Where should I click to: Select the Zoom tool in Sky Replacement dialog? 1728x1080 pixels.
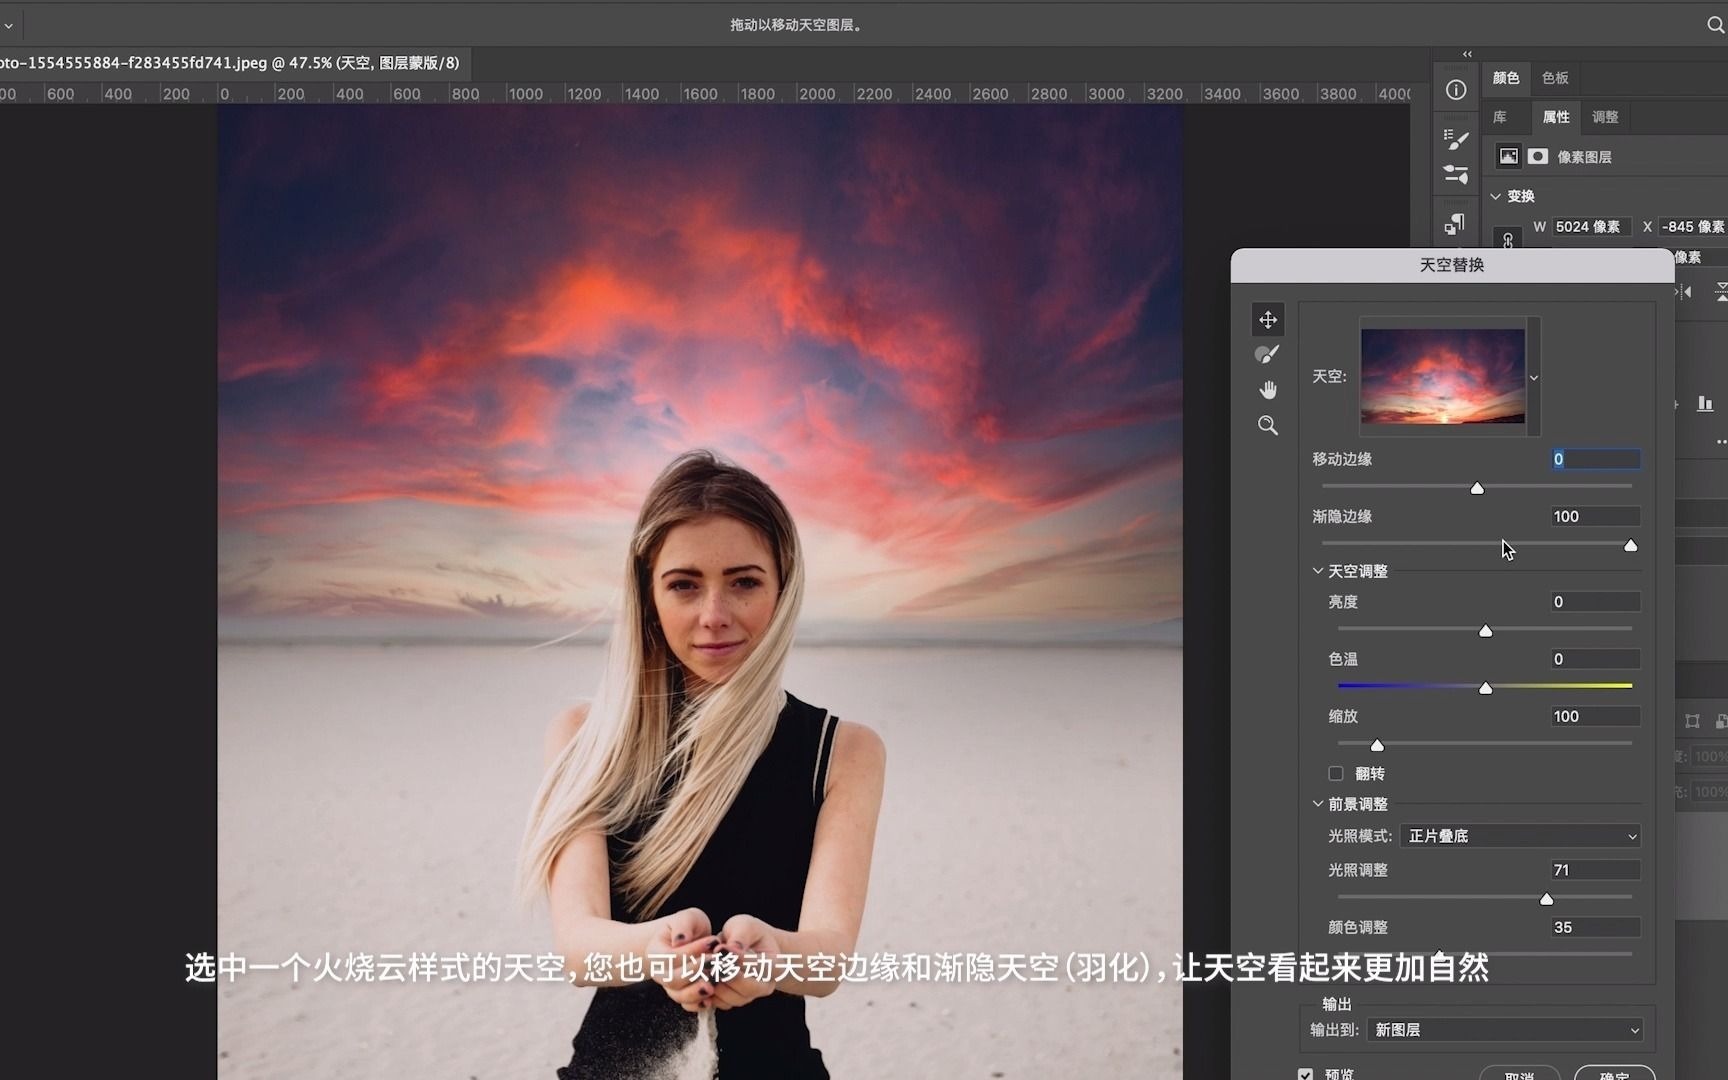coord(1267,425)
